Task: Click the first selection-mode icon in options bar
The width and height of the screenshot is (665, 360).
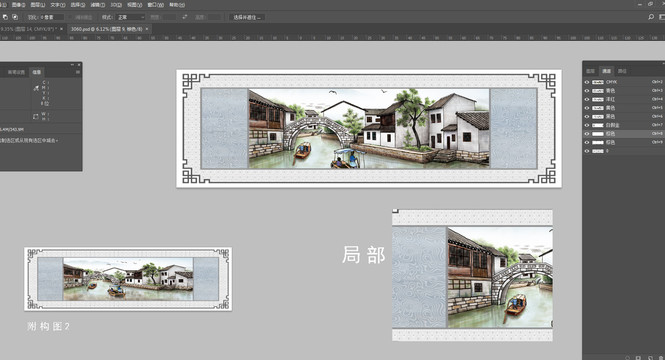Action: coord(5,17)
